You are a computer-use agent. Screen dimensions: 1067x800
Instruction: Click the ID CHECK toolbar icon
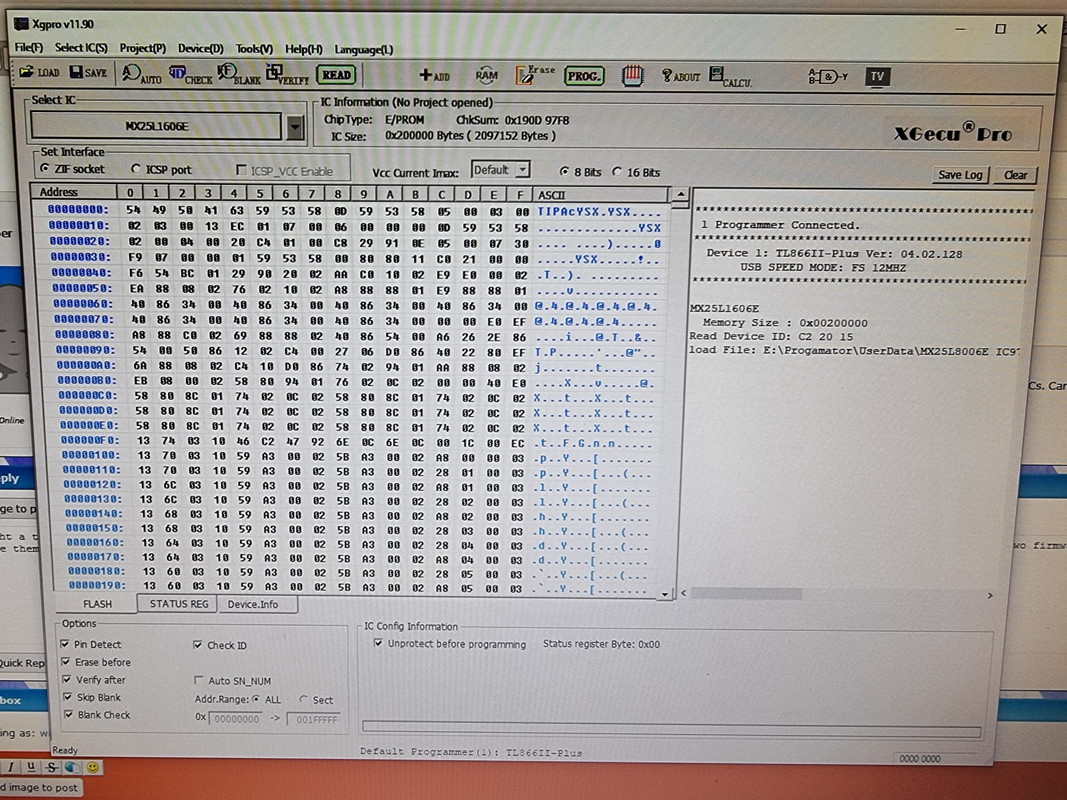coord(191,75)
